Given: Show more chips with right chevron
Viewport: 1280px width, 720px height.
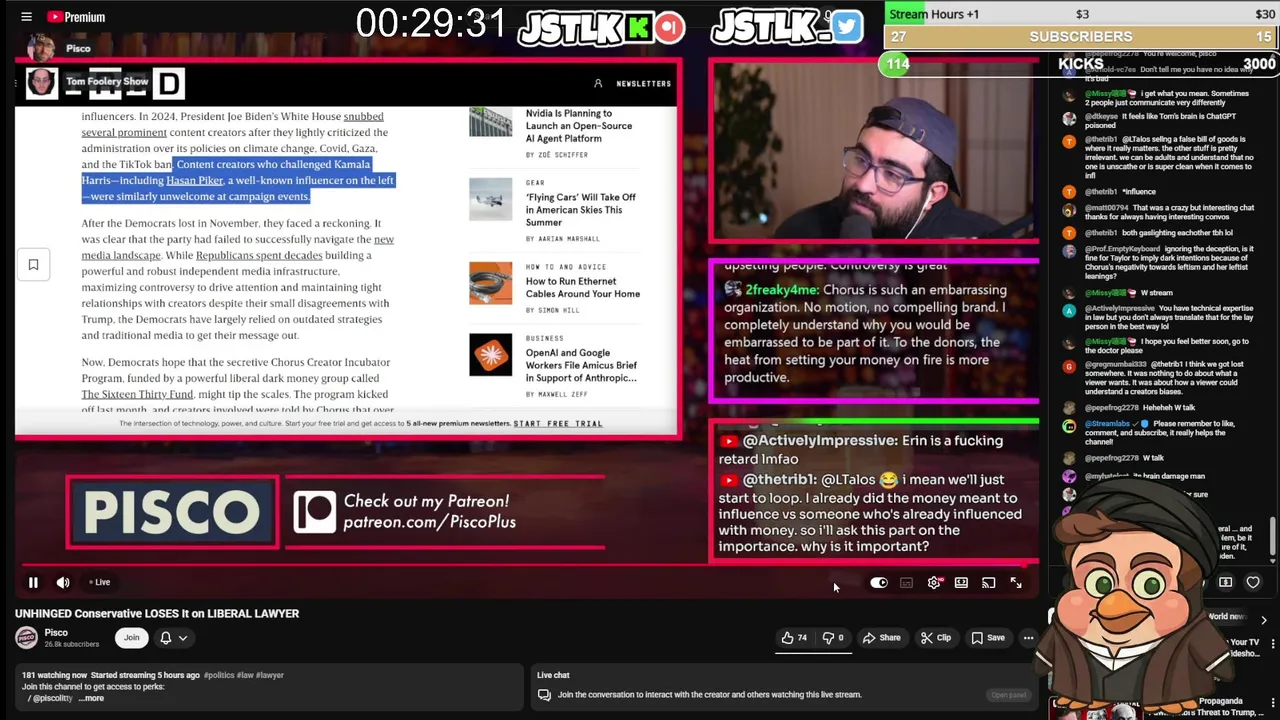Looking at the screenshot, I should pyautogui.click(x=1263, y=620).
